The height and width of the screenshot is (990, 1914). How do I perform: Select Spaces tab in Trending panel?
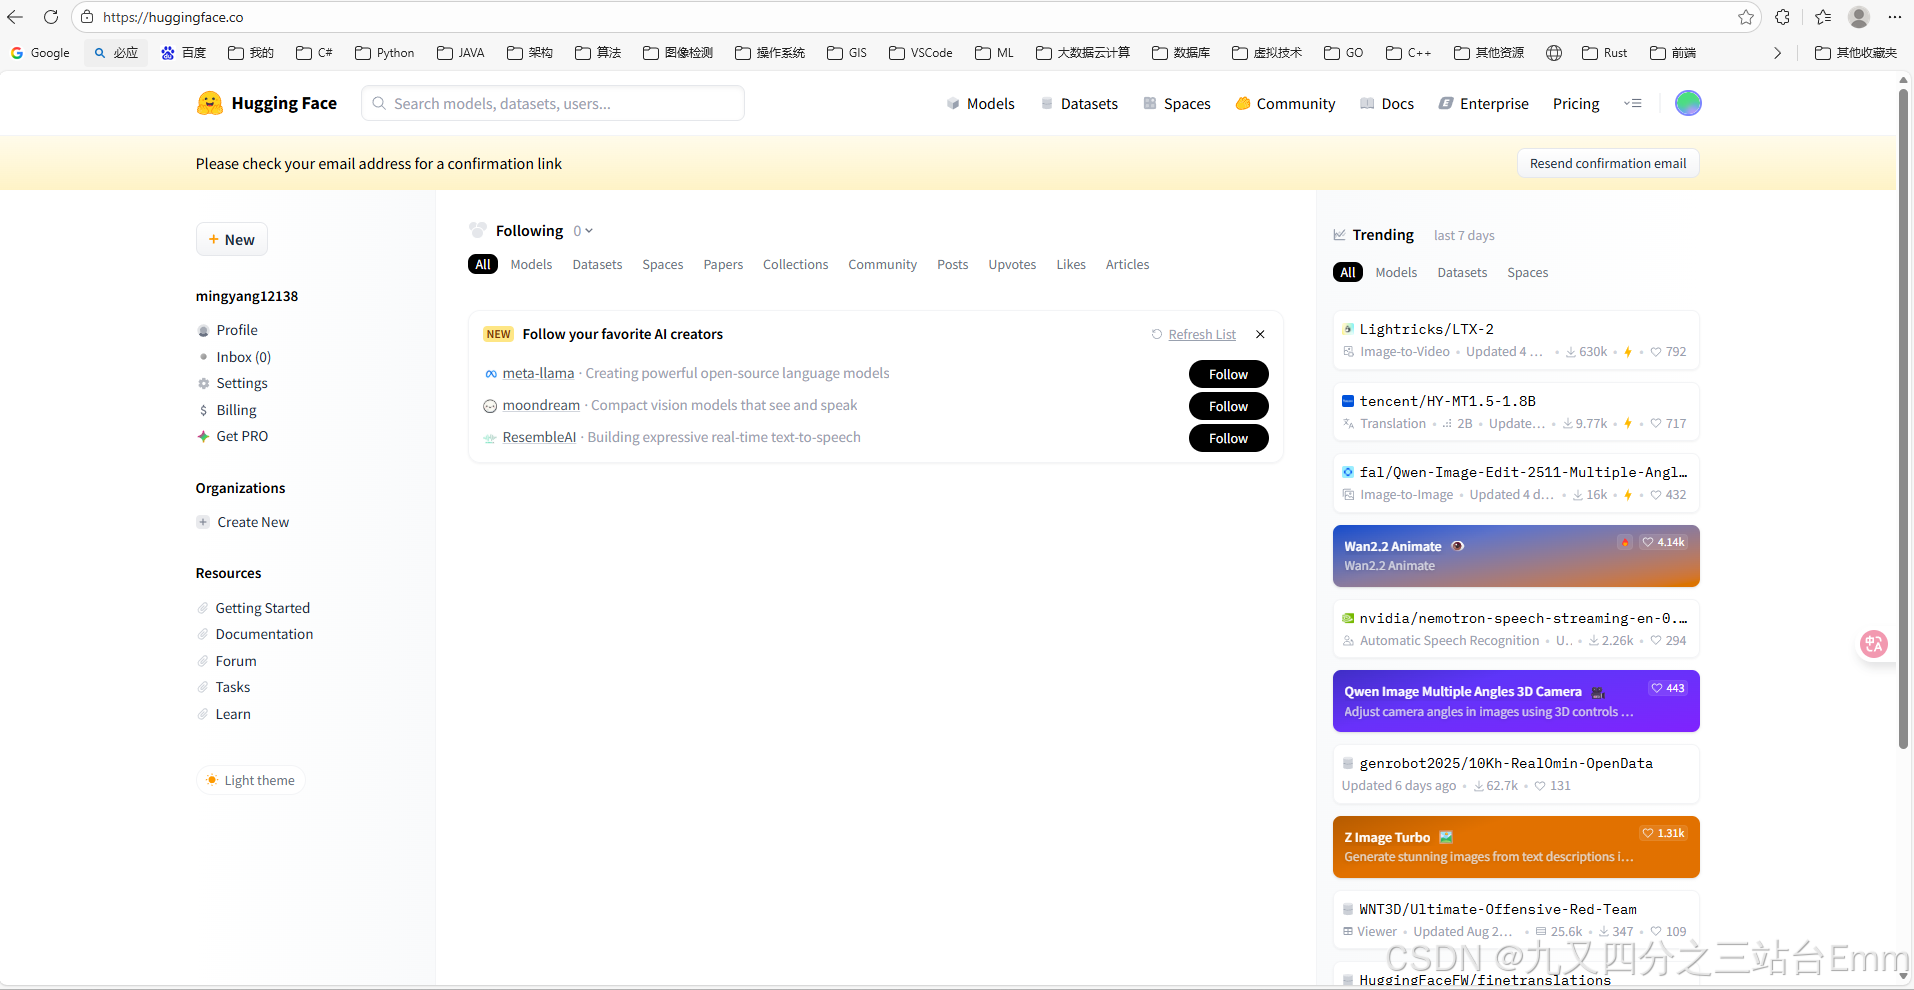click(x=1527, y=272)
